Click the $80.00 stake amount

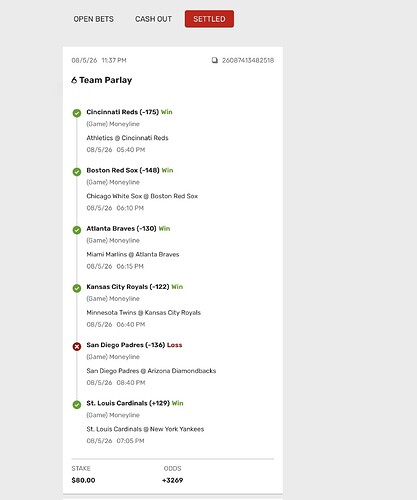[x=83, y=480]
